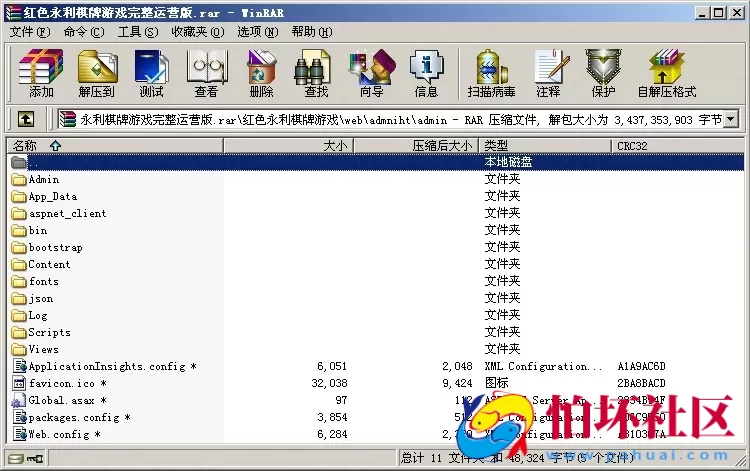
Task: Select the packages.config file icon
Action: click(20, 417)
